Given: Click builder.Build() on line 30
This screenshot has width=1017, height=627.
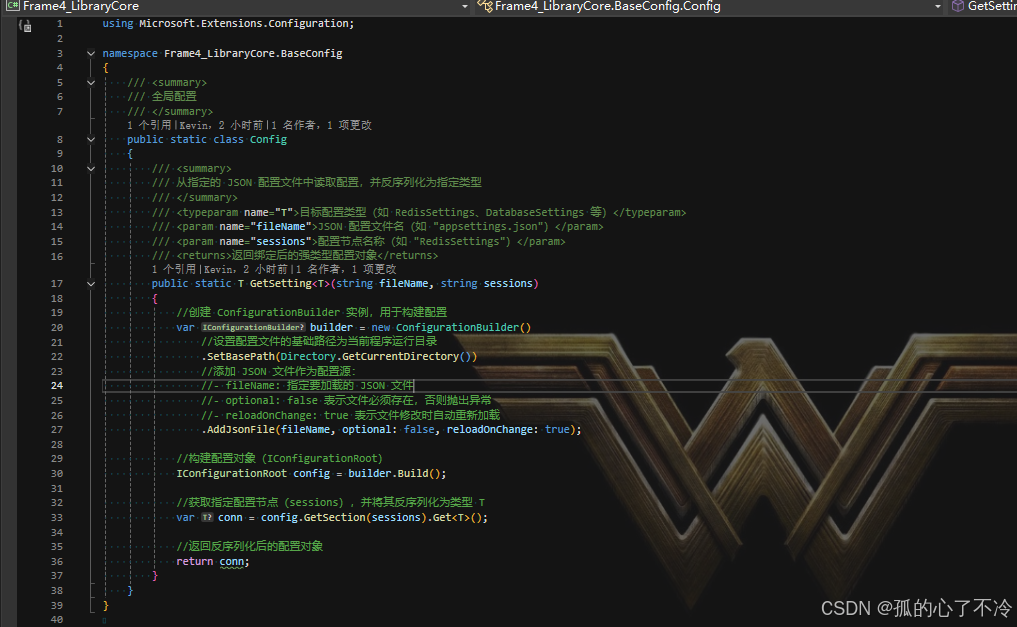Looking at the screenshot, I should (394, 473).
